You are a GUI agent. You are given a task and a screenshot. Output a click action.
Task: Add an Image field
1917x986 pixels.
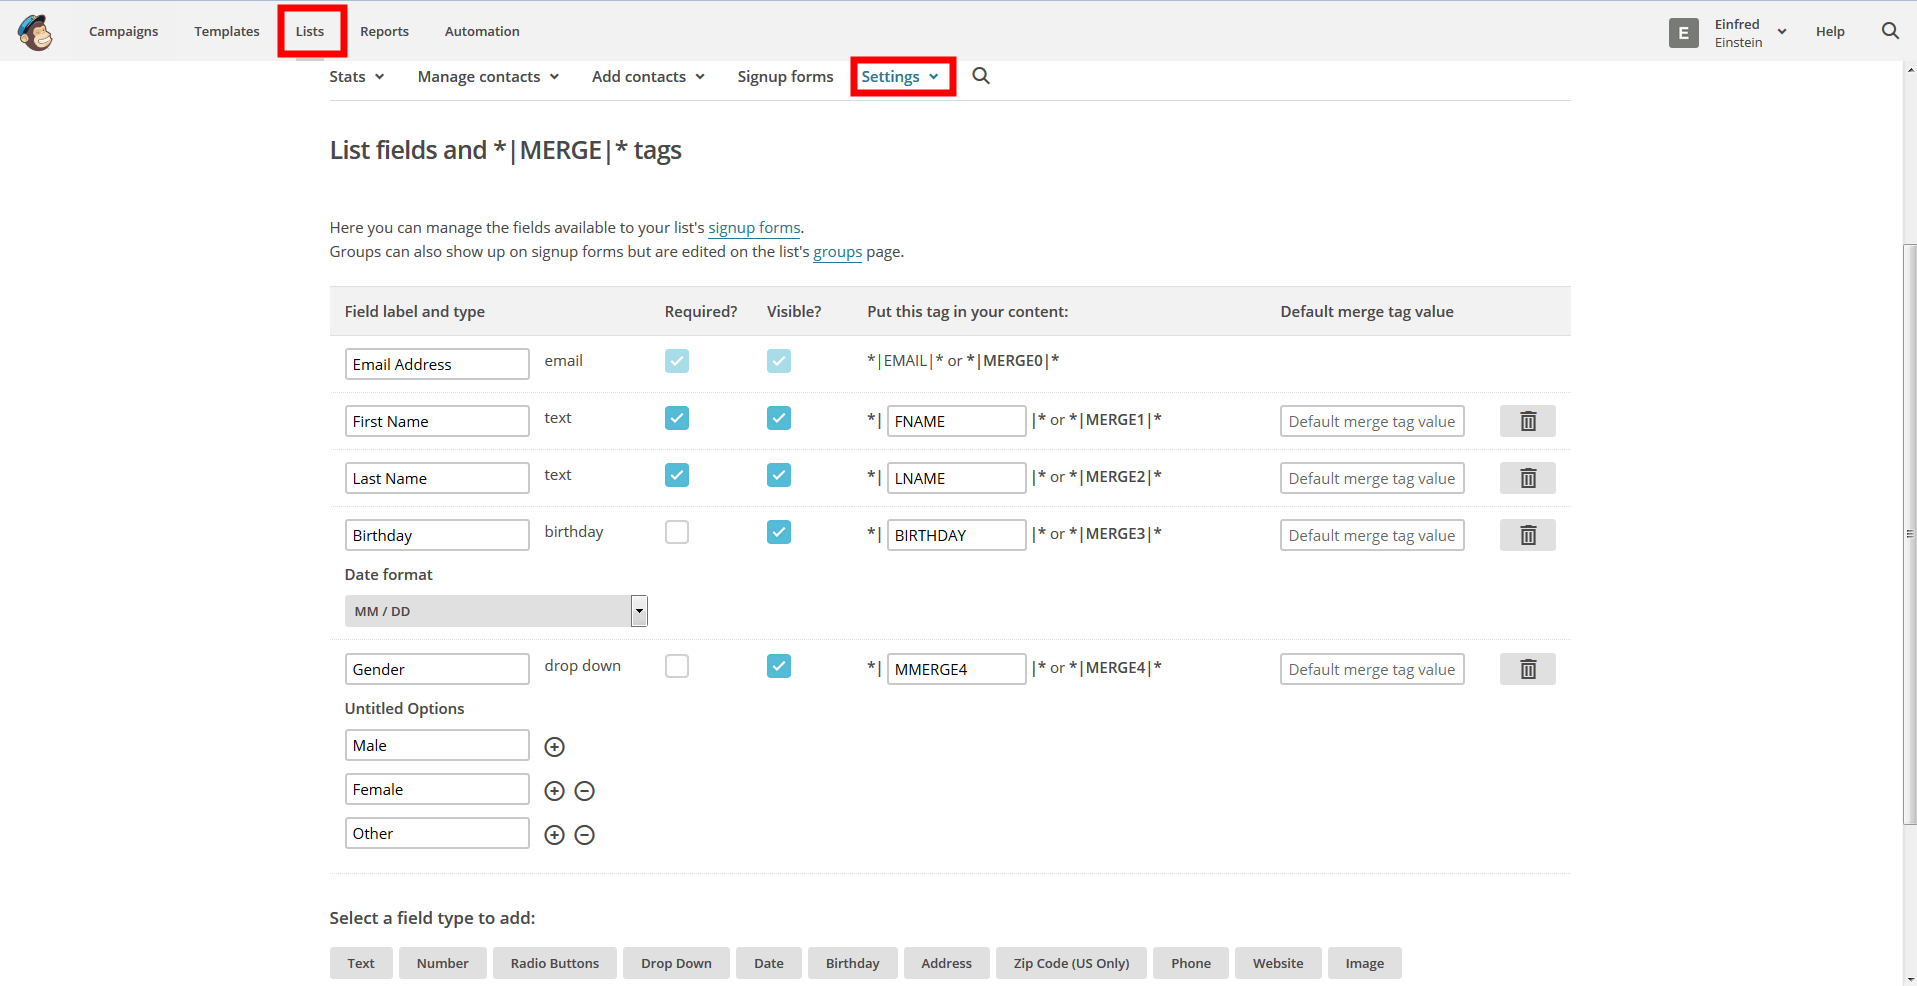1365,963
